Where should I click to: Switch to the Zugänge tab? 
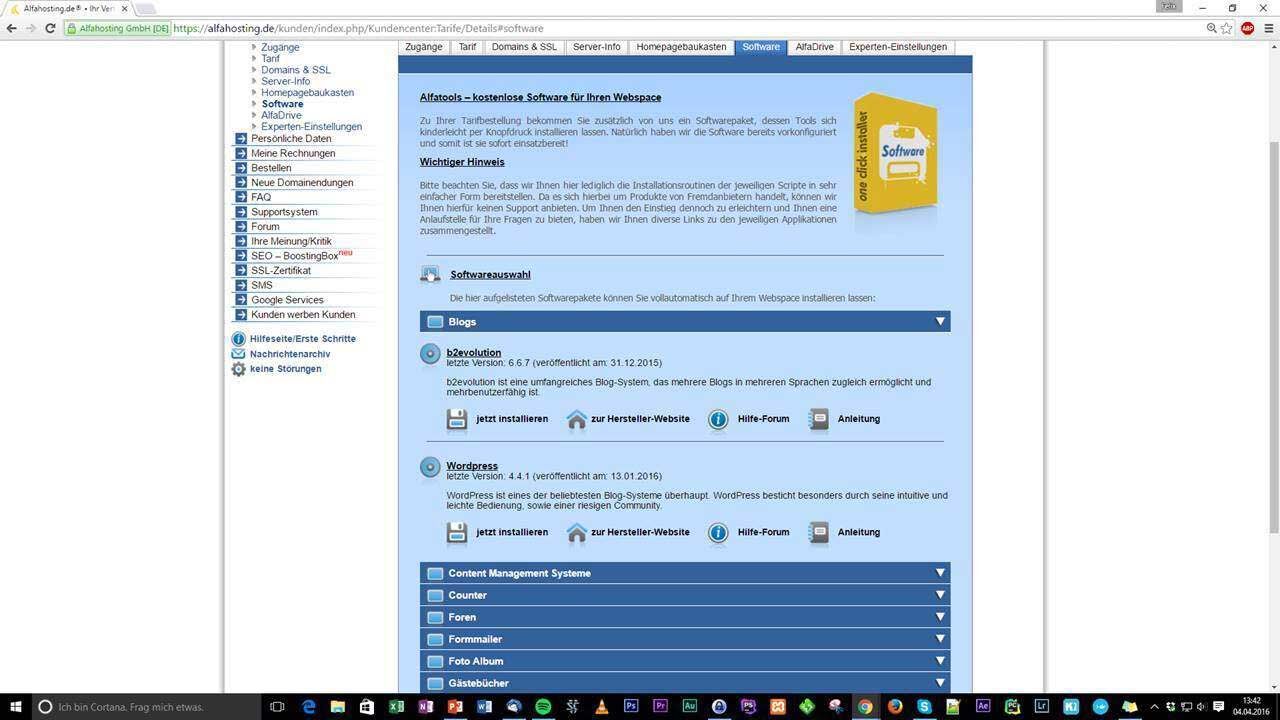coord(424,47)
